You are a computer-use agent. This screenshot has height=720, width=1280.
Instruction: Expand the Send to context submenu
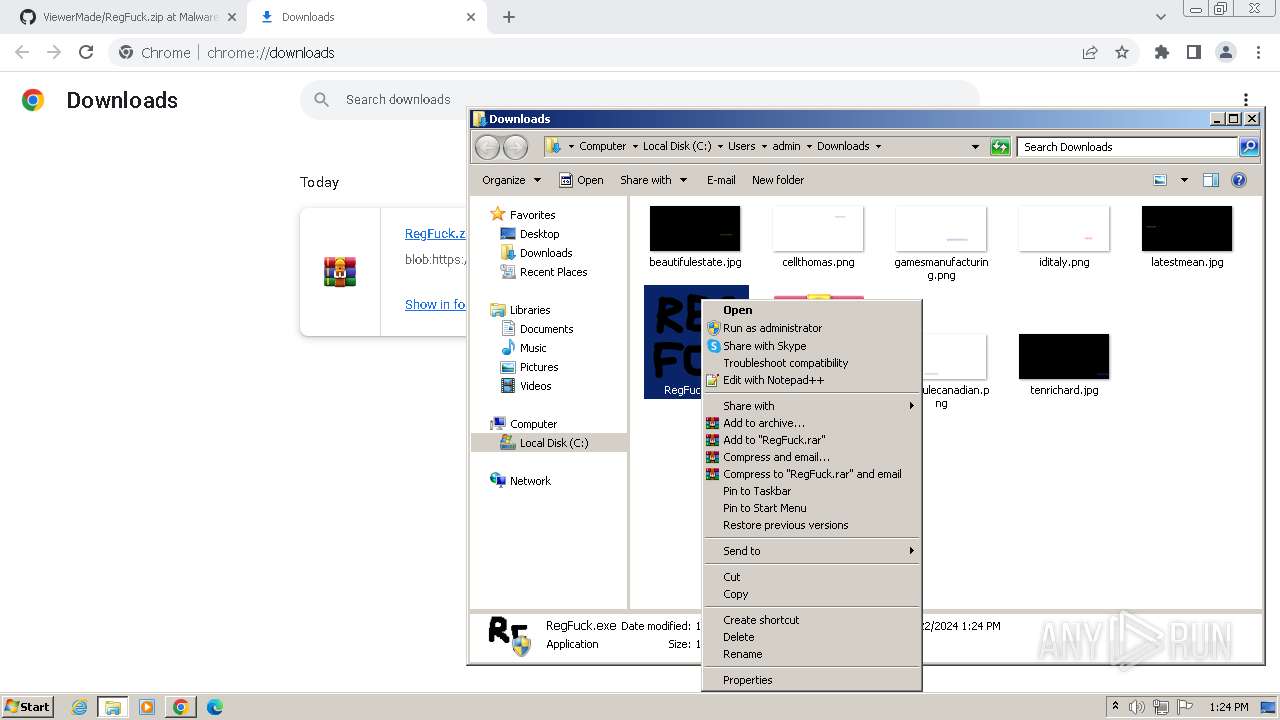pos(811,551)
